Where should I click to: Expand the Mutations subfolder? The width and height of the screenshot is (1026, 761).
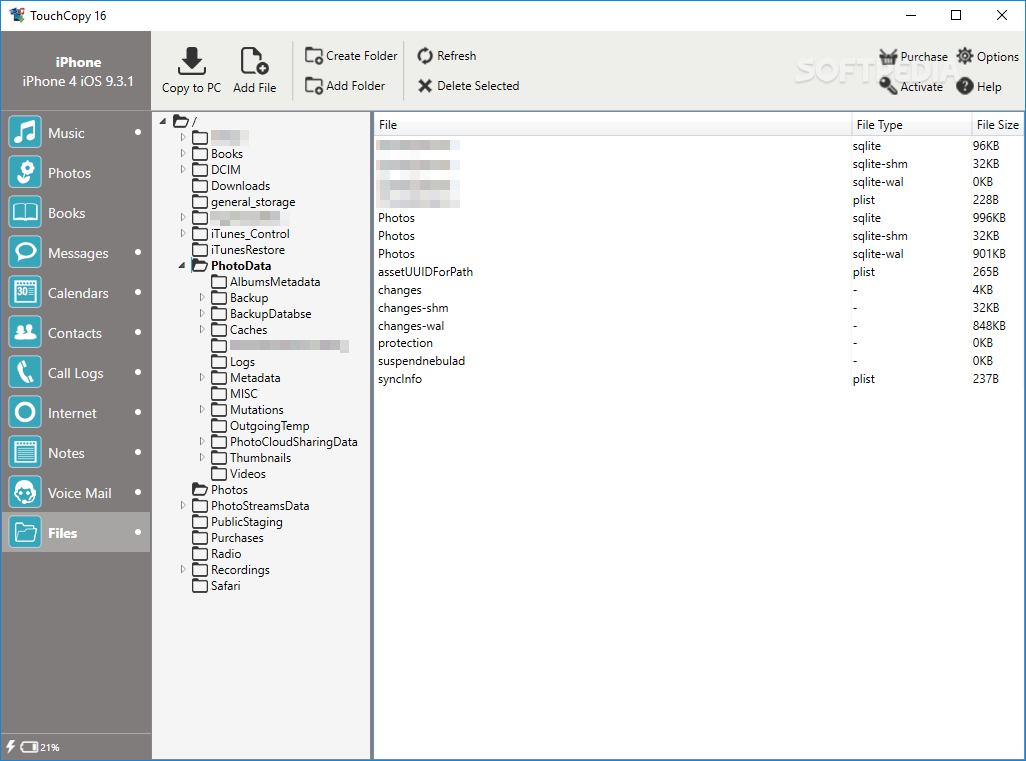[202, 409]
